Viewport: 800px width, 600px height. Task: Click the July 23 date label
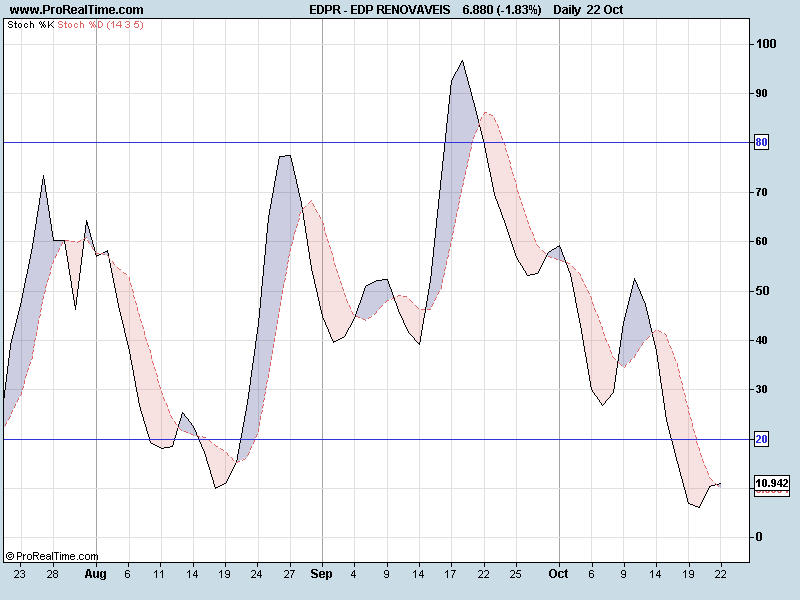click(x=19, y=574)
